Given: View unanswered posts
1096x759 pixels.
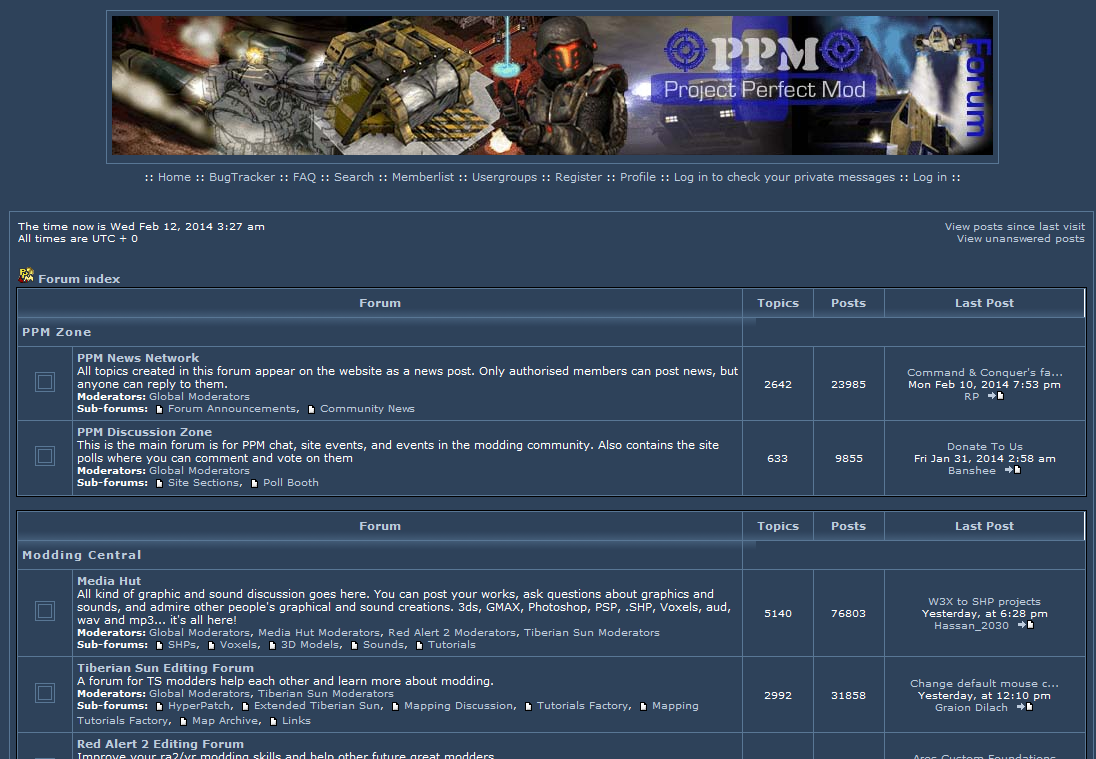Looking at the screenshot, I should (x=1021, y=238).
